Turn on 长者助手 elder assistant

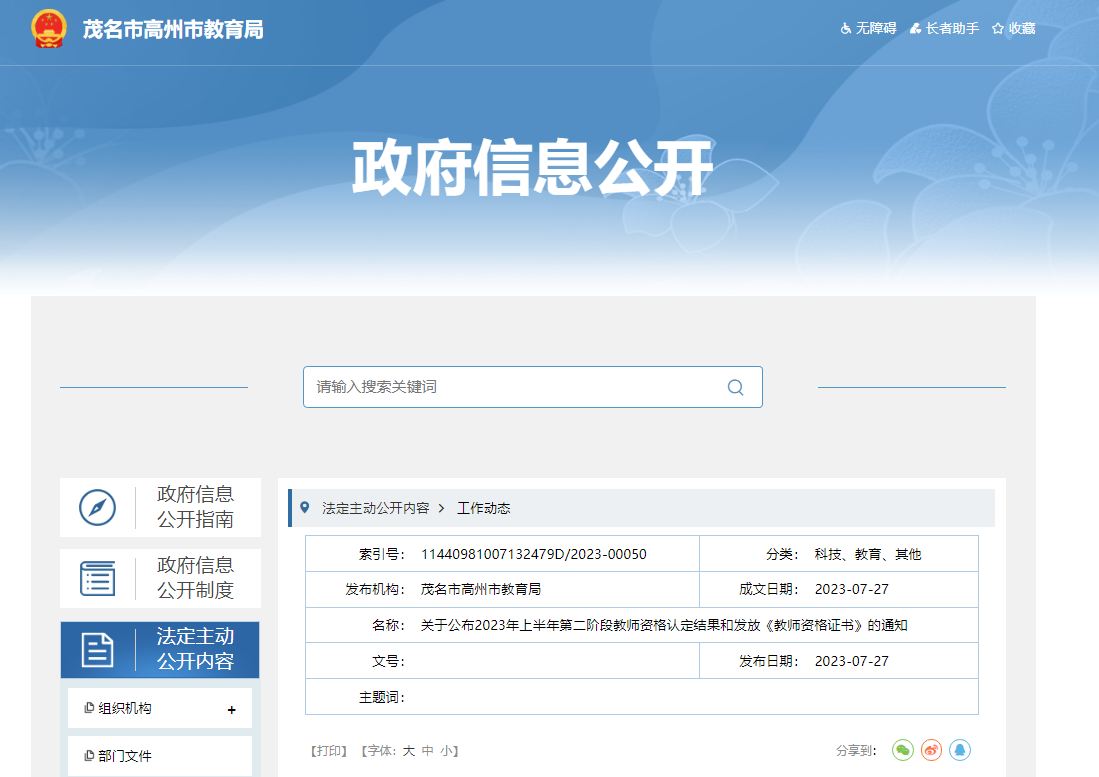click(944, 29)
